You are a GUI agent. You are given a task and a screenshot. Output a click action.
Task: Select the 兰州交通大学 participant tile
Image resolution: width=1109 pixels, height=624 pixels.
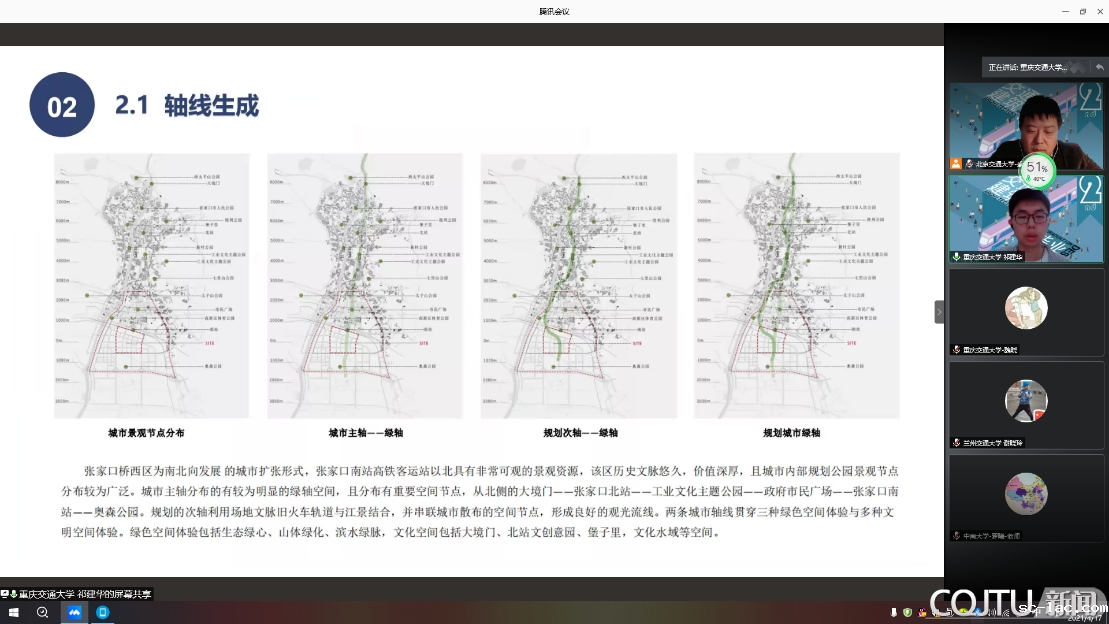(x=1026, y=404)
